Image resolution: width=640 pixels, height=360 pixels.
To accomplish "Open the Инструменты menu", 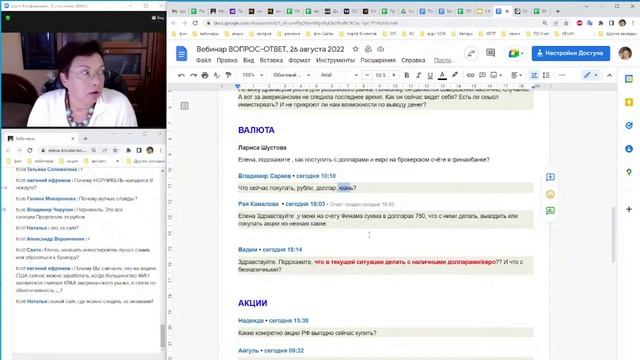I will 335,60.
